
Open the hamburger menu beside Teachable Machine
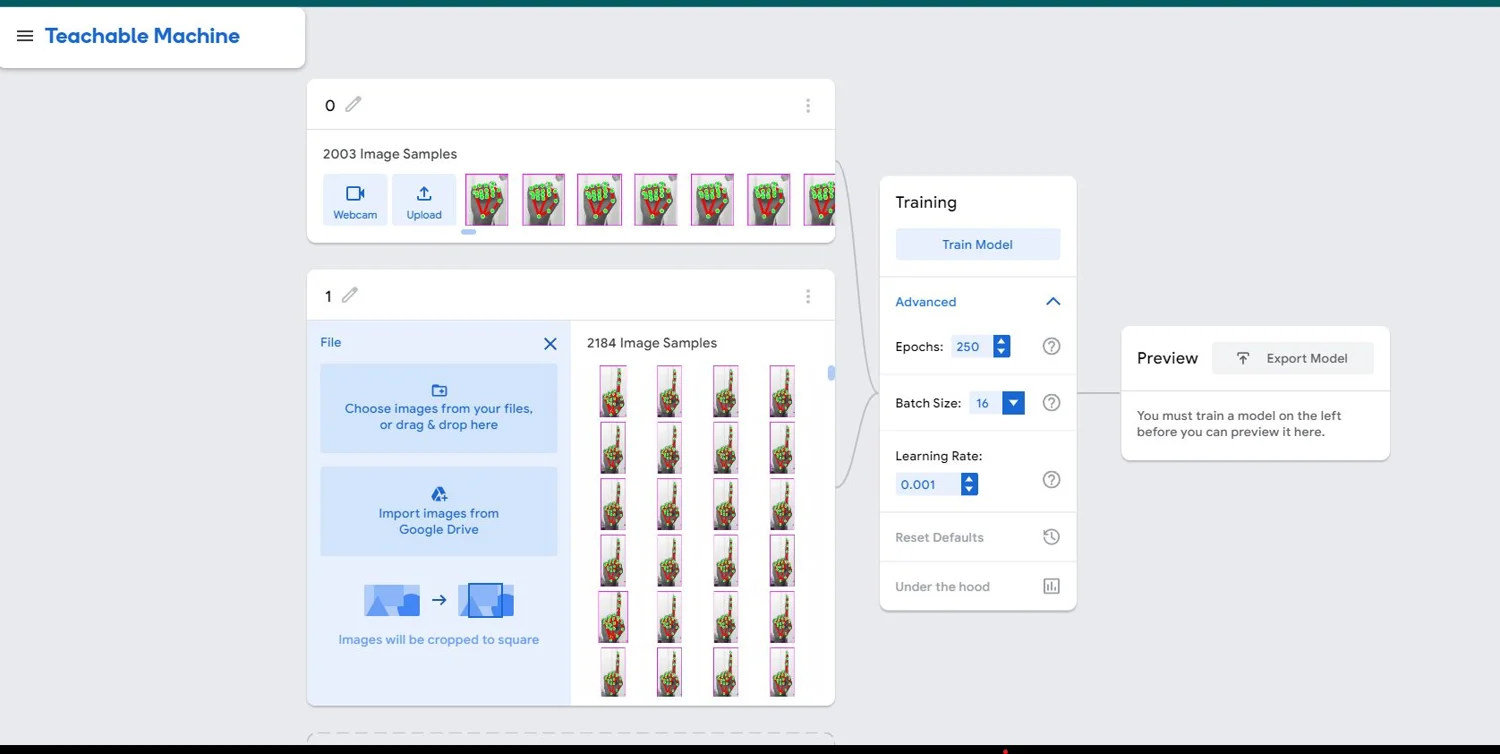25,36
